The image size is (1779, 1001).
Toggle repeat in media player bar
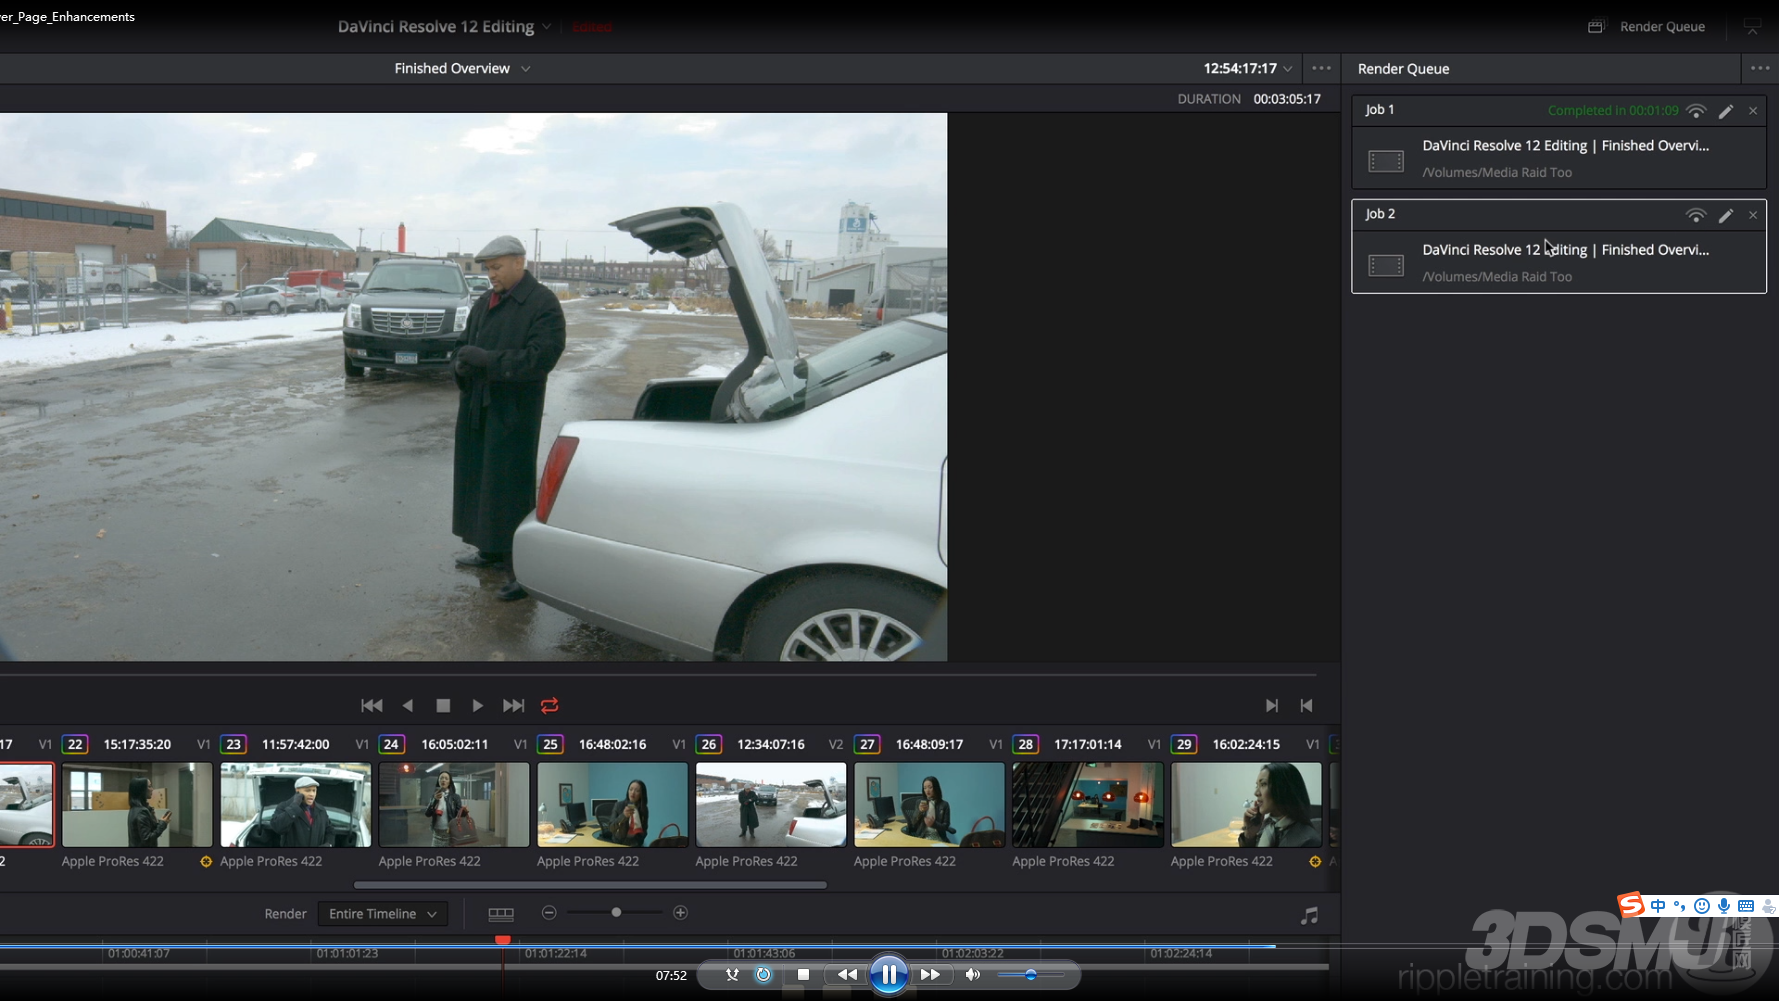point(763,974)
